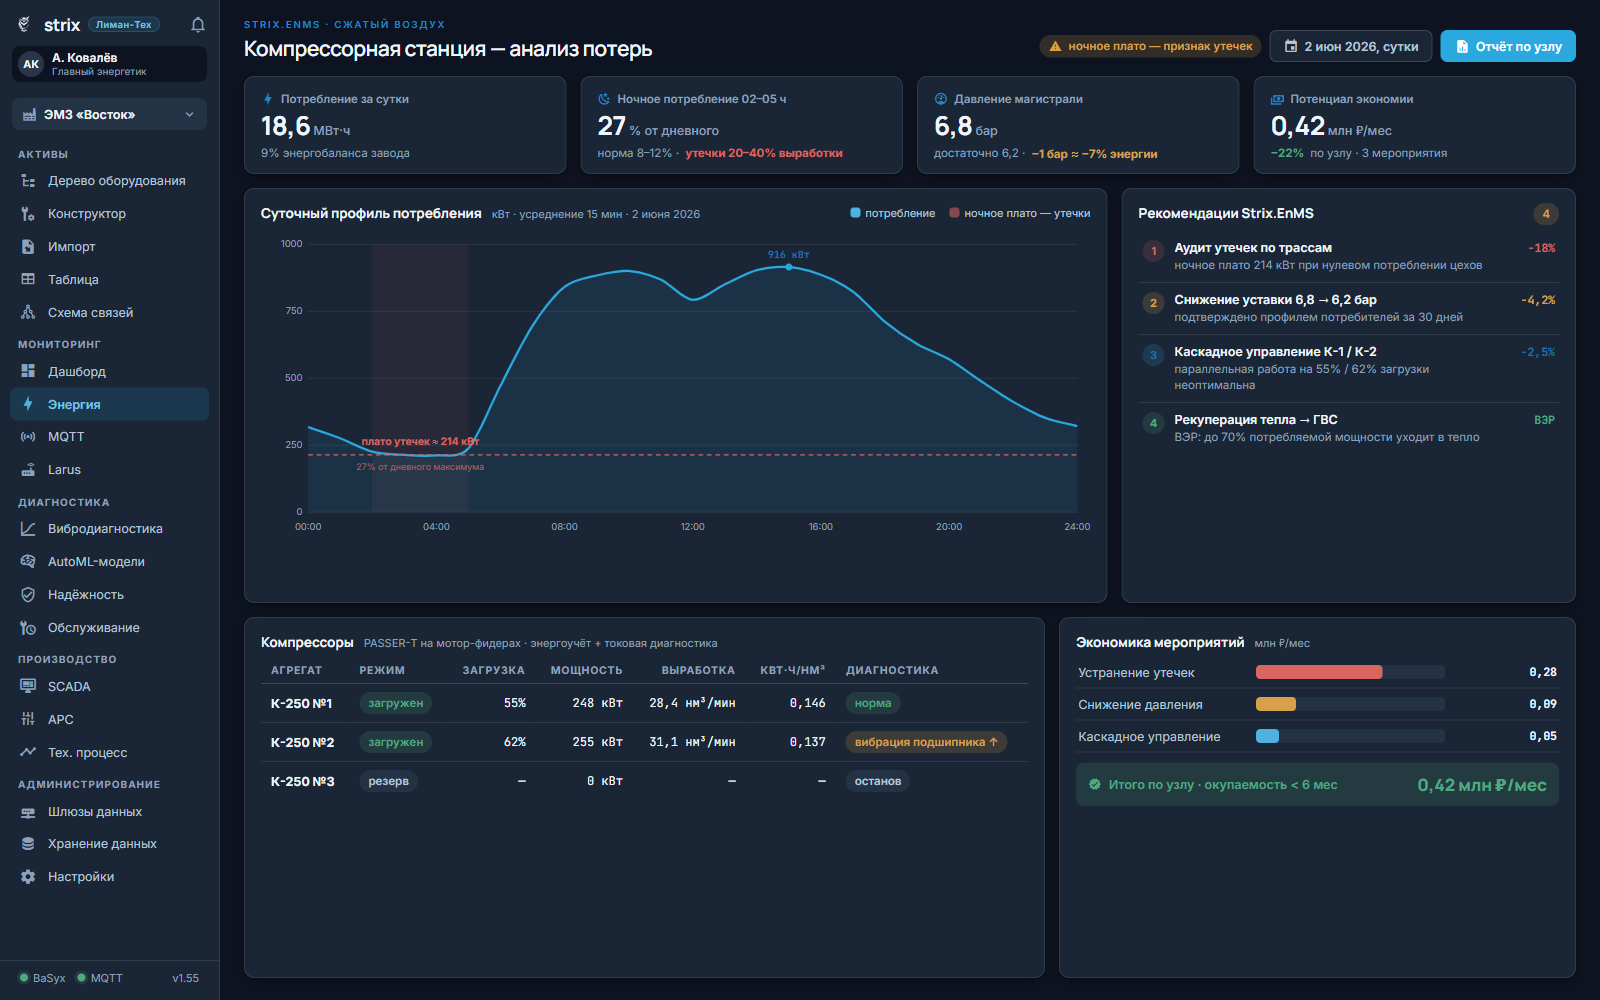Click the Шлюзы данных icon
1600x1000 pixels.
tap(28, 812)
